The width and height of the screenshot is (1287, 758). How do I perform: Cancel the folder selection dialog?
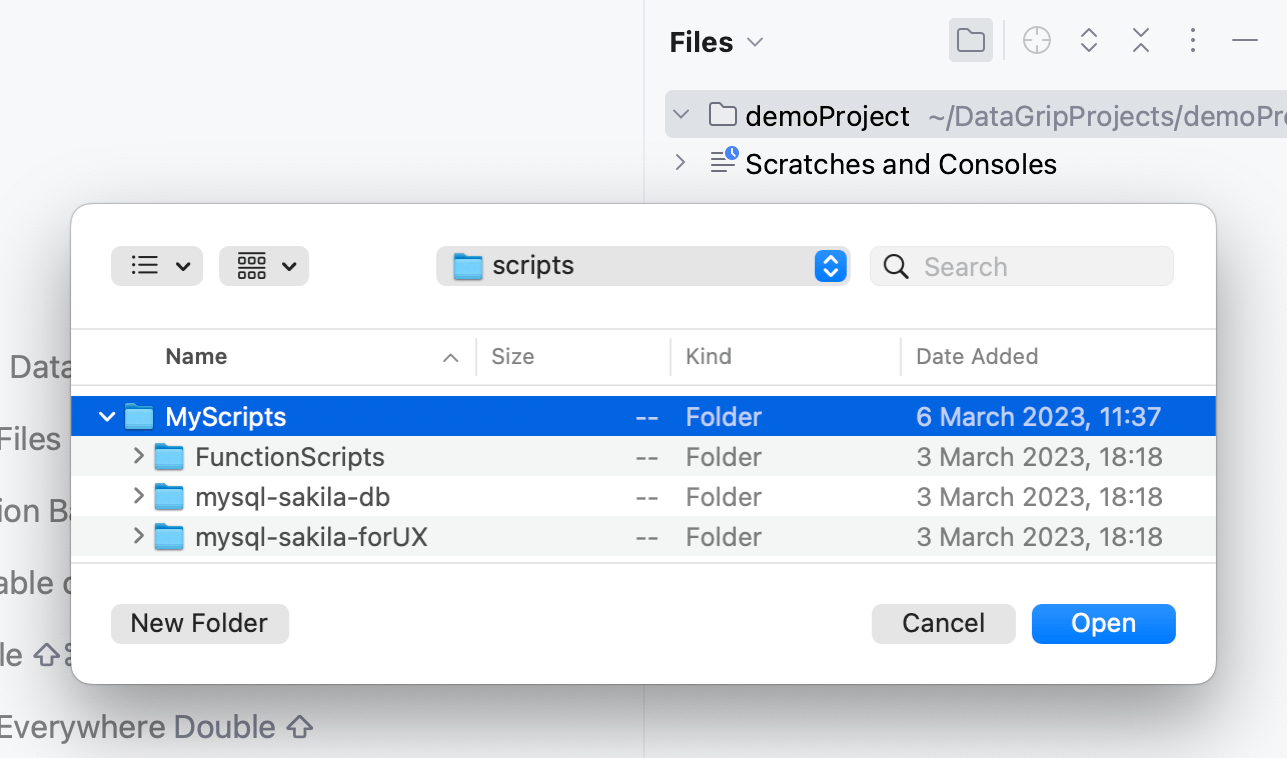click(x=943, y=623)
